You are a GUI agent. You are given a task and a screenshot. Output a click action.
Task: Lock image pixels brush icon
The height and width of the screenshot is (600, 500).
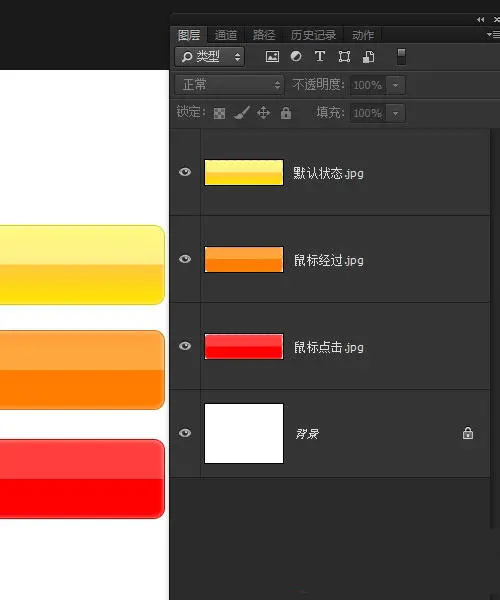(242, 113)
